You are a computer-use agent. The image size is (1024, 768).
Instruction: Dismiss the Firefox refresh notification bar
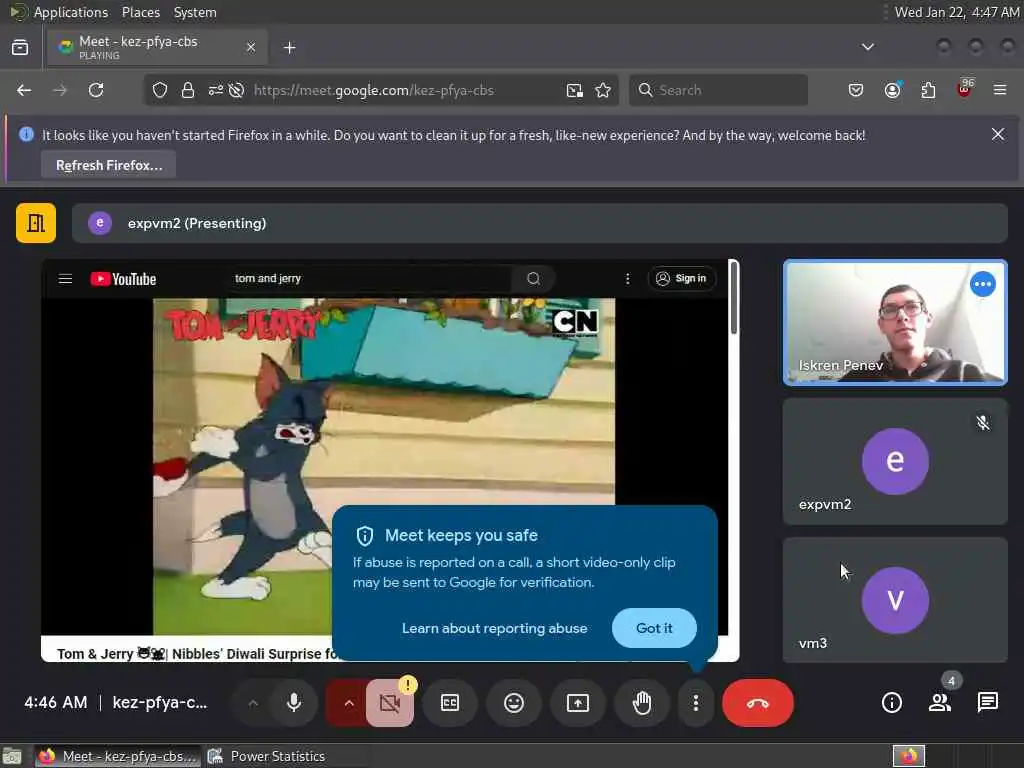(997, 135)
